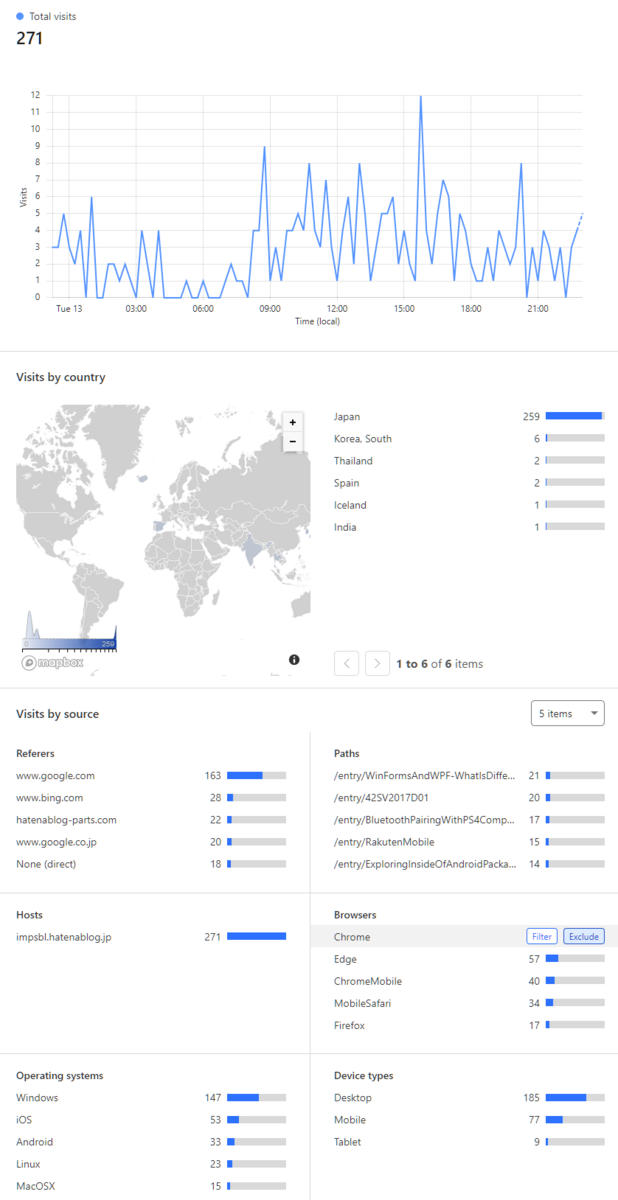This screenshot has width=618, height=1200.
Task: Select the Firefox browser row
Action: 469,1025
